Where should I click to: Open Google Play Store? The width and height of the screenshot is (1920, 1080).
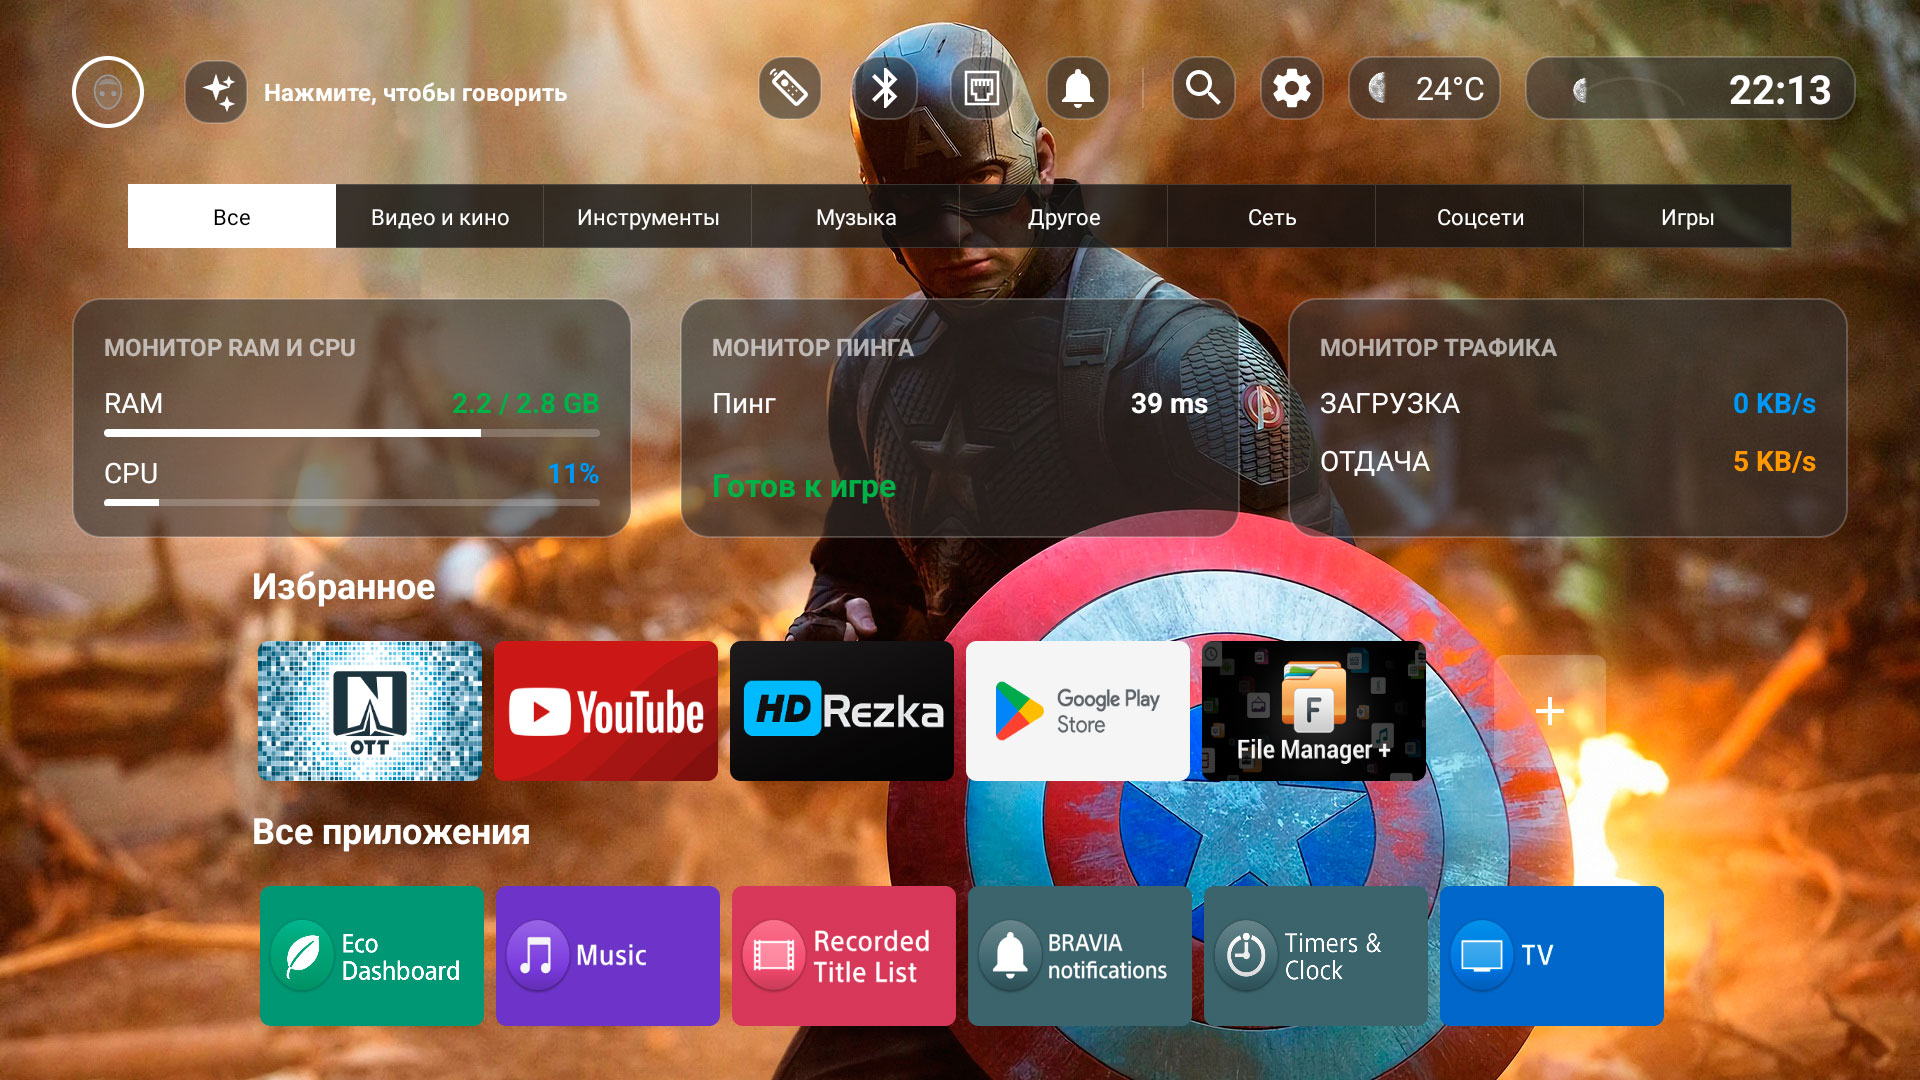click(x=1078, y=711)
